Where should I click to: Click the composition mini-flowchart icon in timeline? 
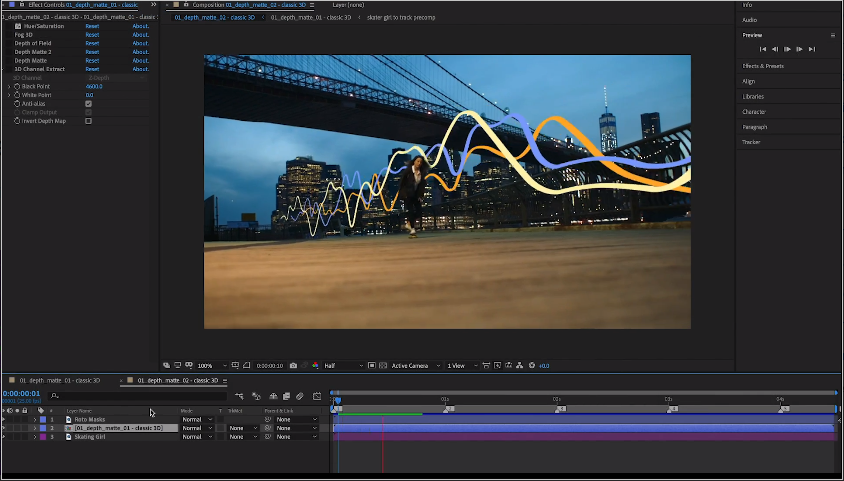pos(240,396)
